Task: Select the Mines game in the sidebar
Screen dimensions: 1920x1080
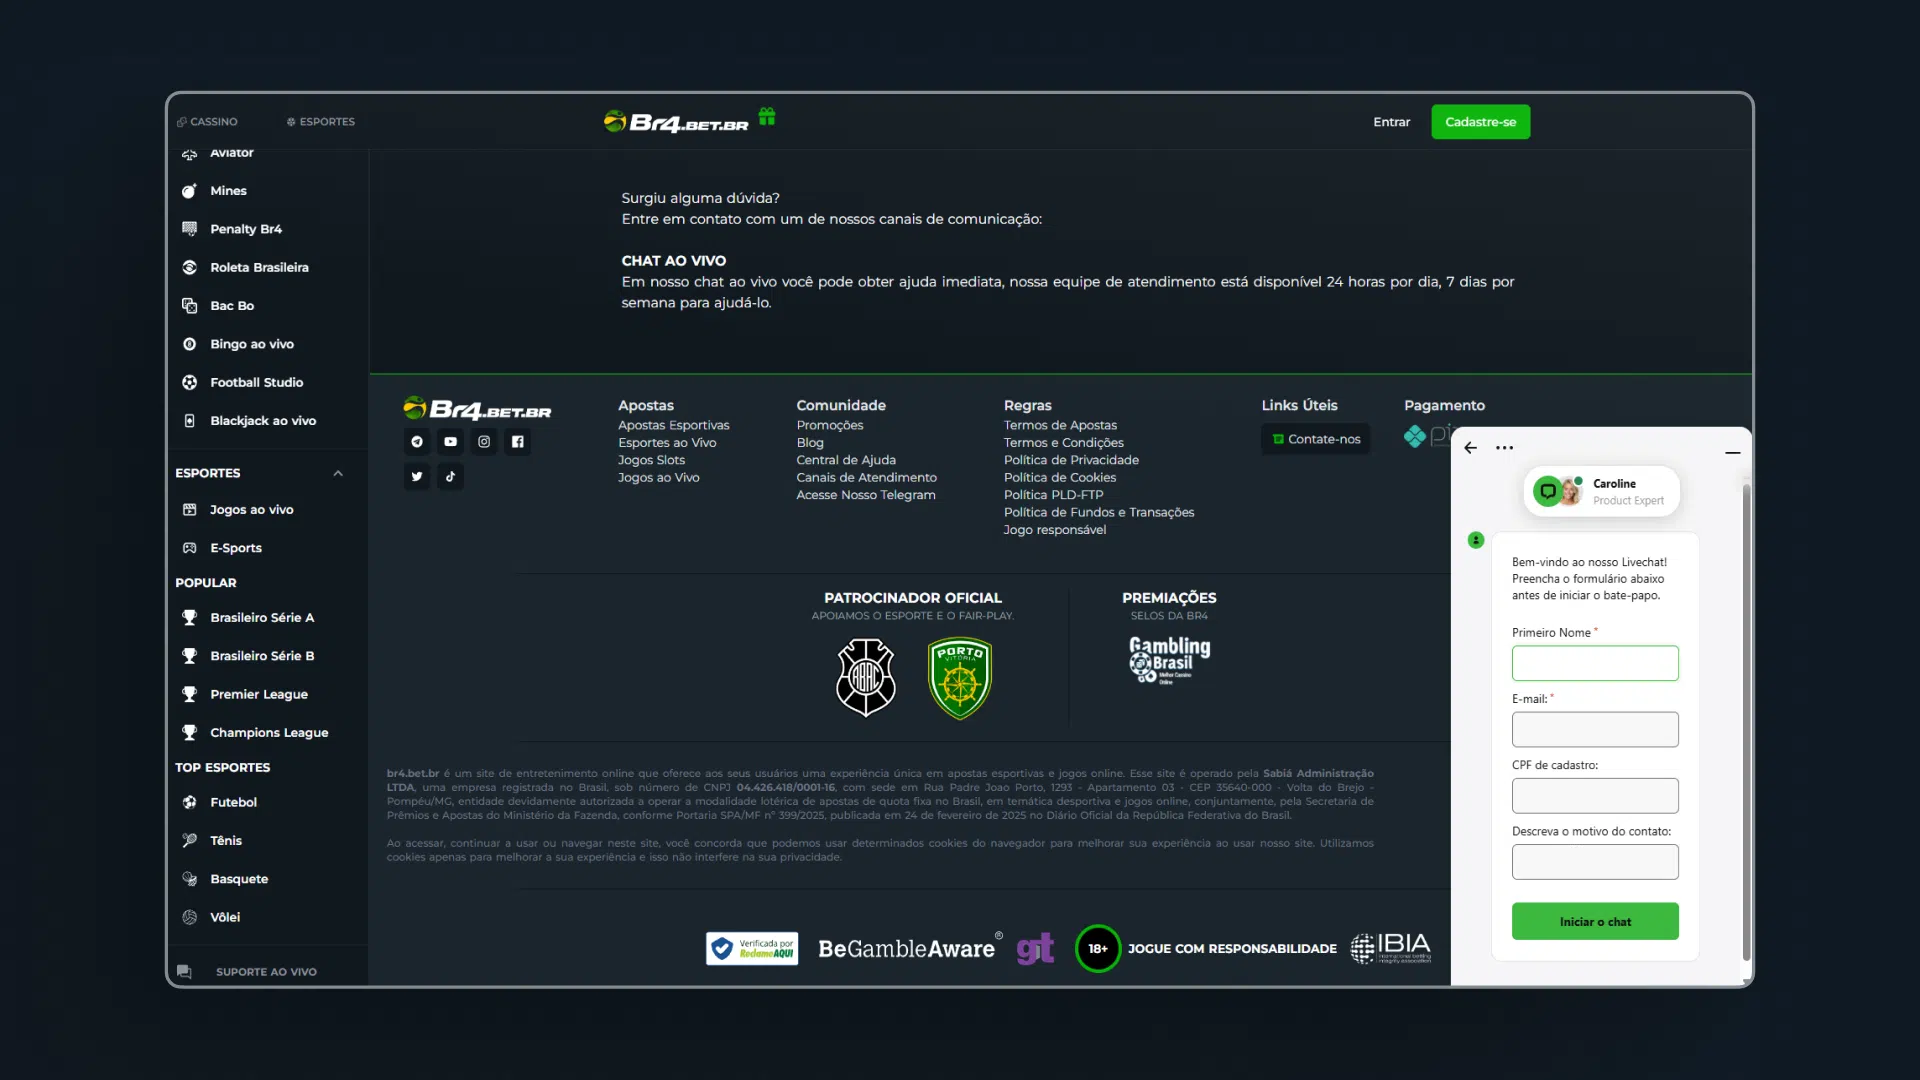Action: tap(228, 190)
